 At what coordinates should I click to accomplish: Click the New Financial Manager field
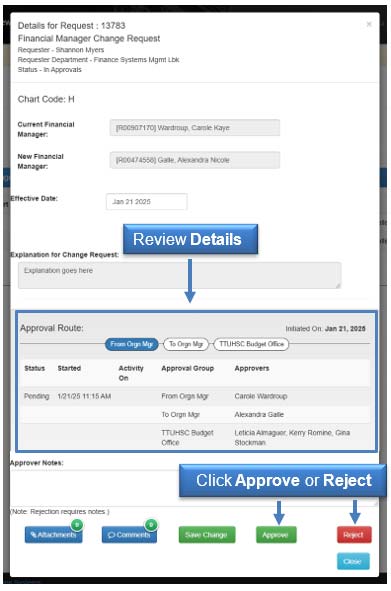pyautogui.click(x=195, y=160)
